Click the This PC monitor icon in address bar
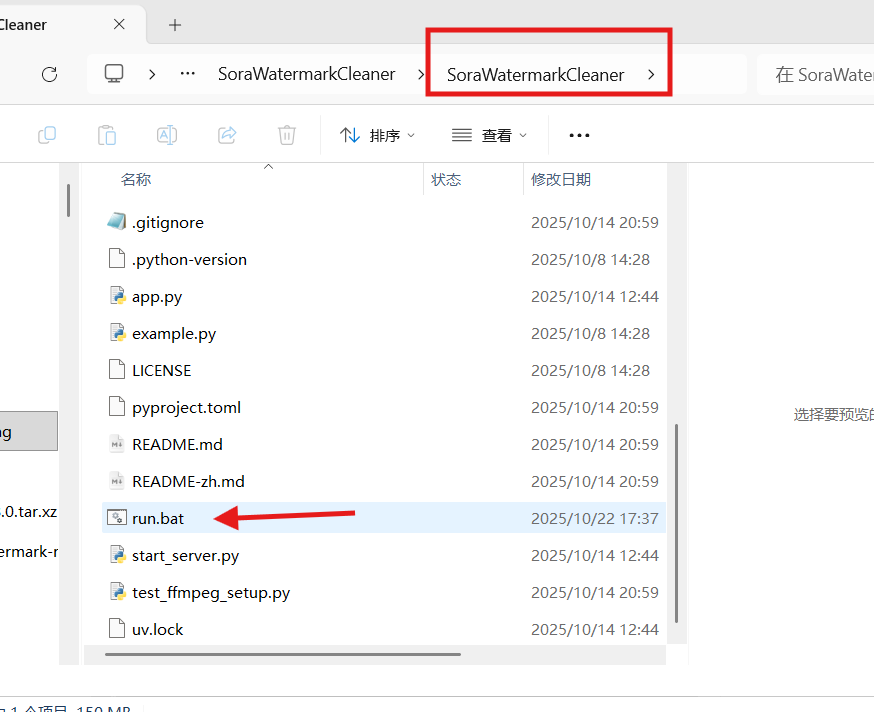Screen dimensions: 874x712 click(x=114, y=74)
